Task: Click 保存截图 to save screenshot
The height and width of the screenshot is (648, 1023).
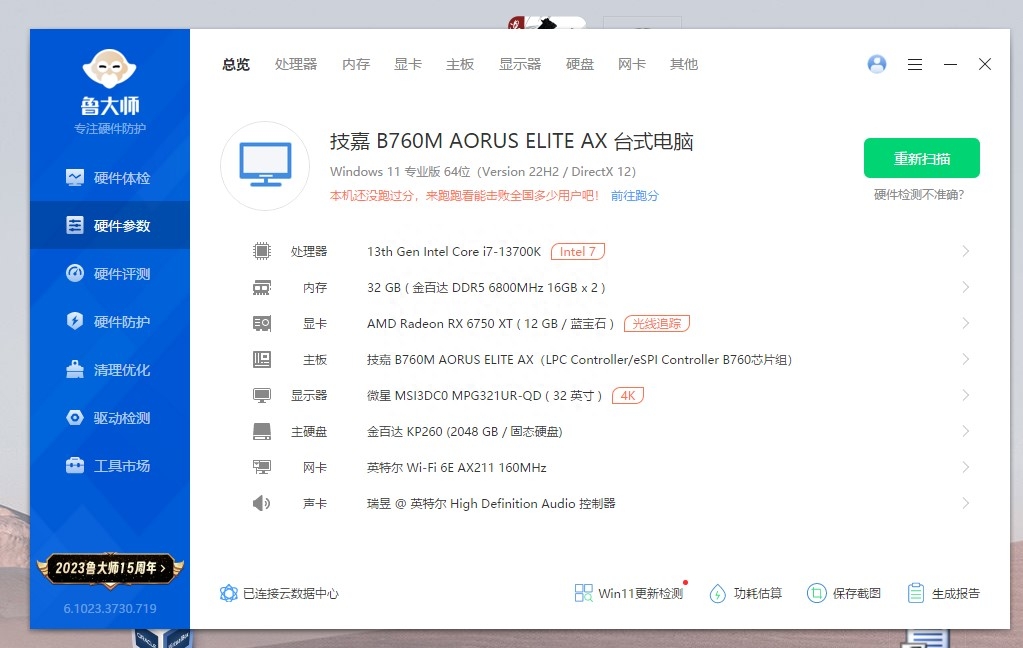Action: tap(844, 593)
